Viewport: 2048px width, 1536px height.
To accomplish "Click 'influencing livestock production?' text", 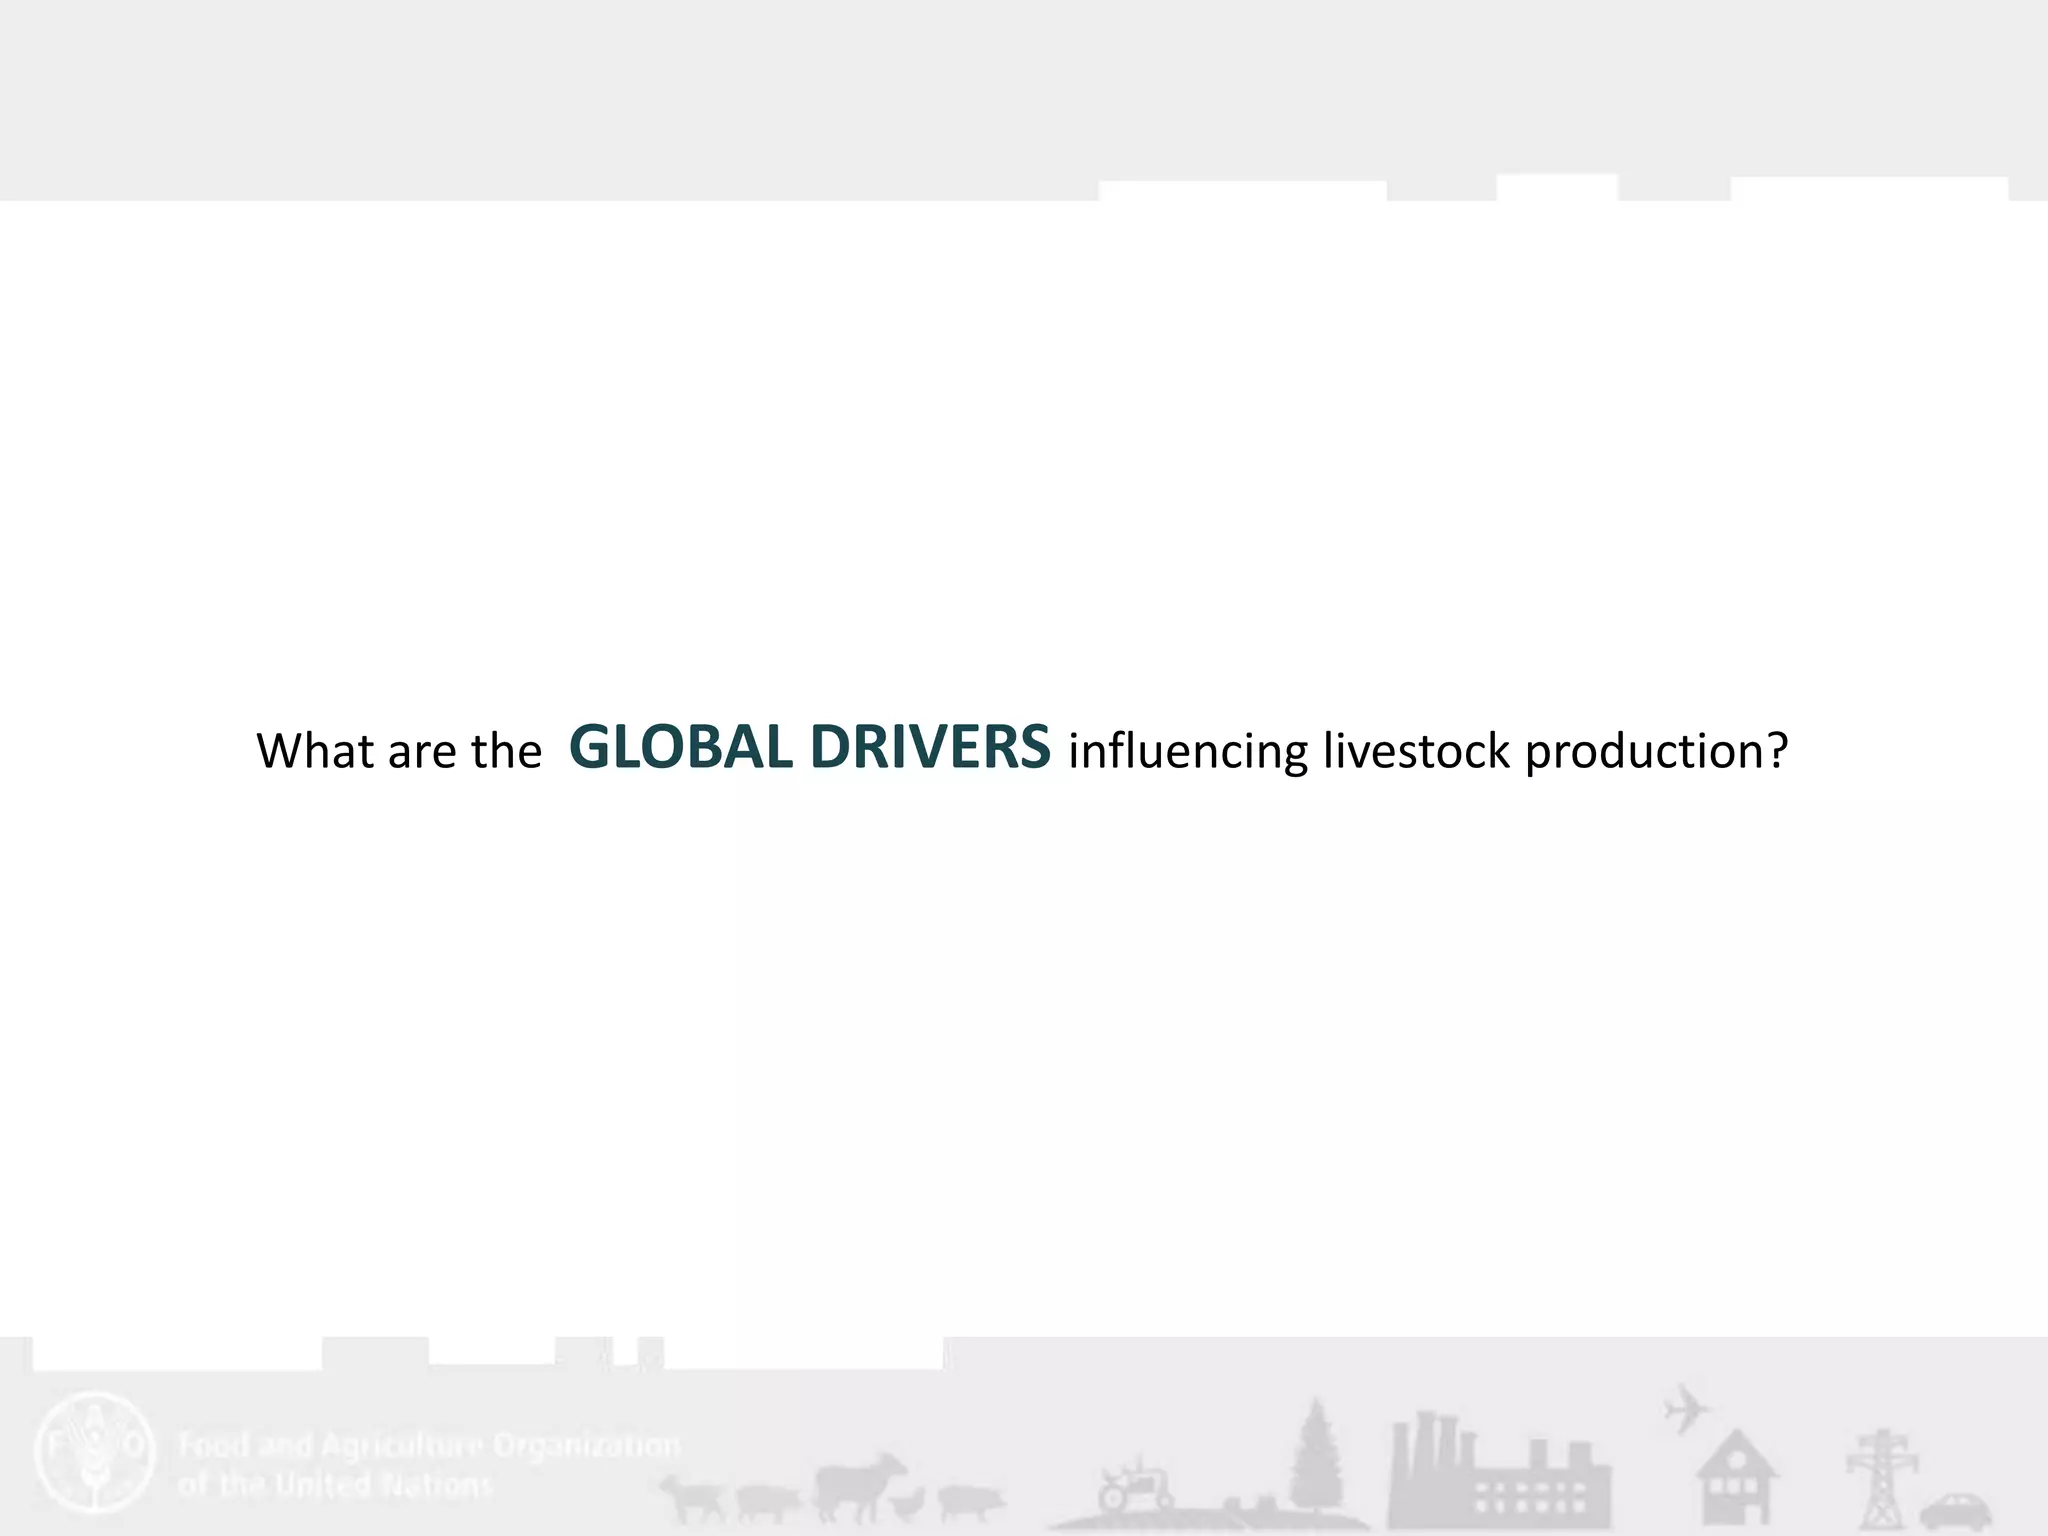I will (x=1427, y=751).
